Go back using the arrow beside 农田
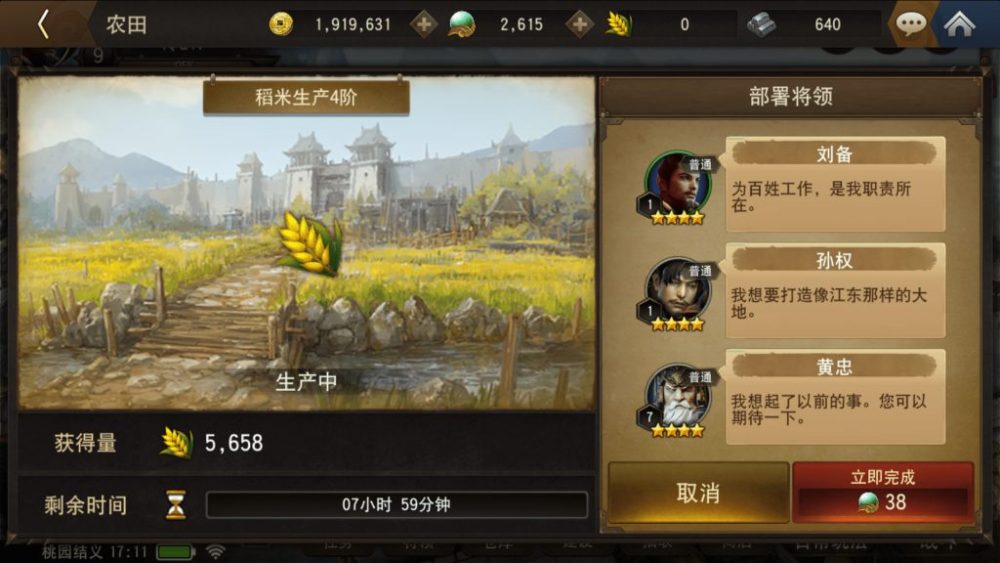Viewport: 1000px width, 563px height. pyautogui.click(x=43, y=25)
